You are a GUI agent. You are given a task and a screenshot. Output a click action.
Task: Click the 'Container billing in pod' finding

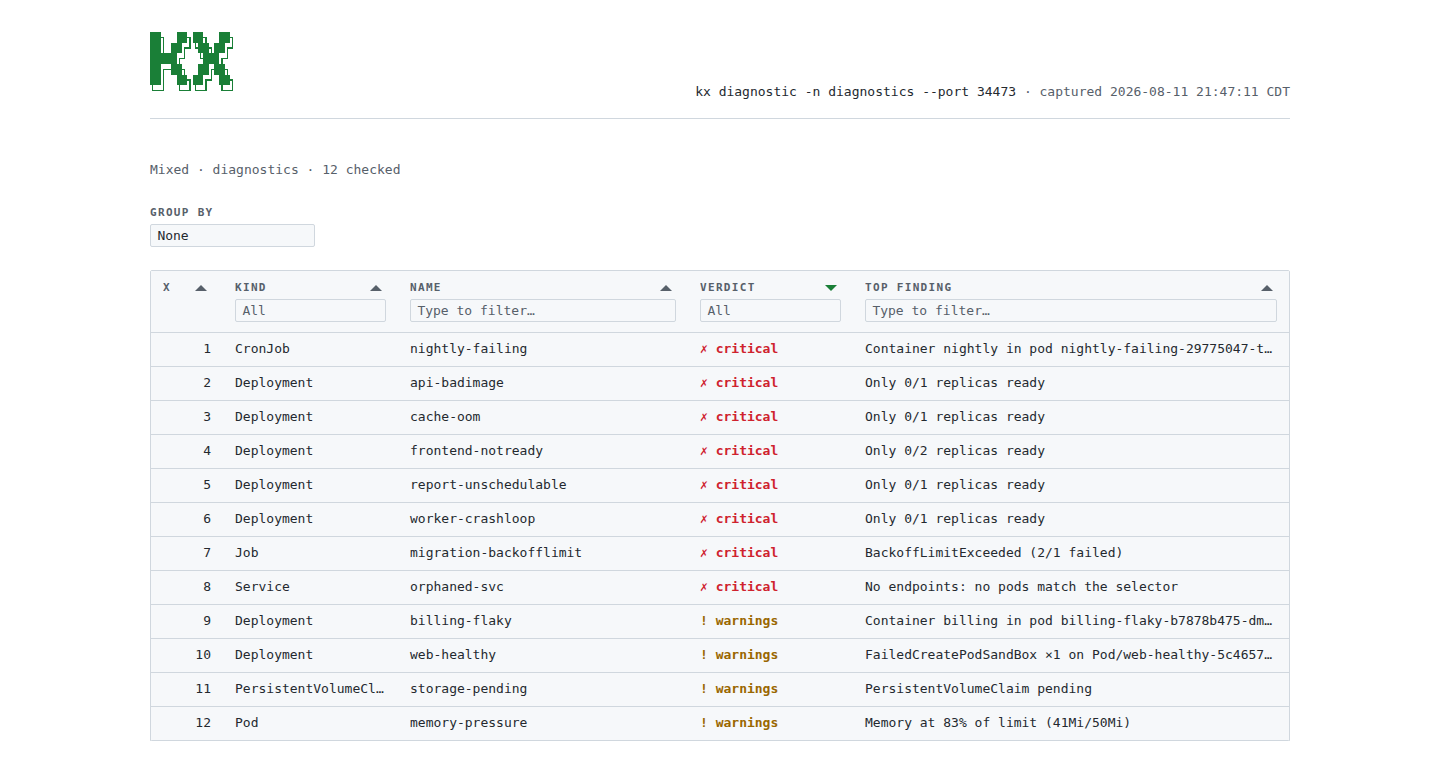(1069, 621)
